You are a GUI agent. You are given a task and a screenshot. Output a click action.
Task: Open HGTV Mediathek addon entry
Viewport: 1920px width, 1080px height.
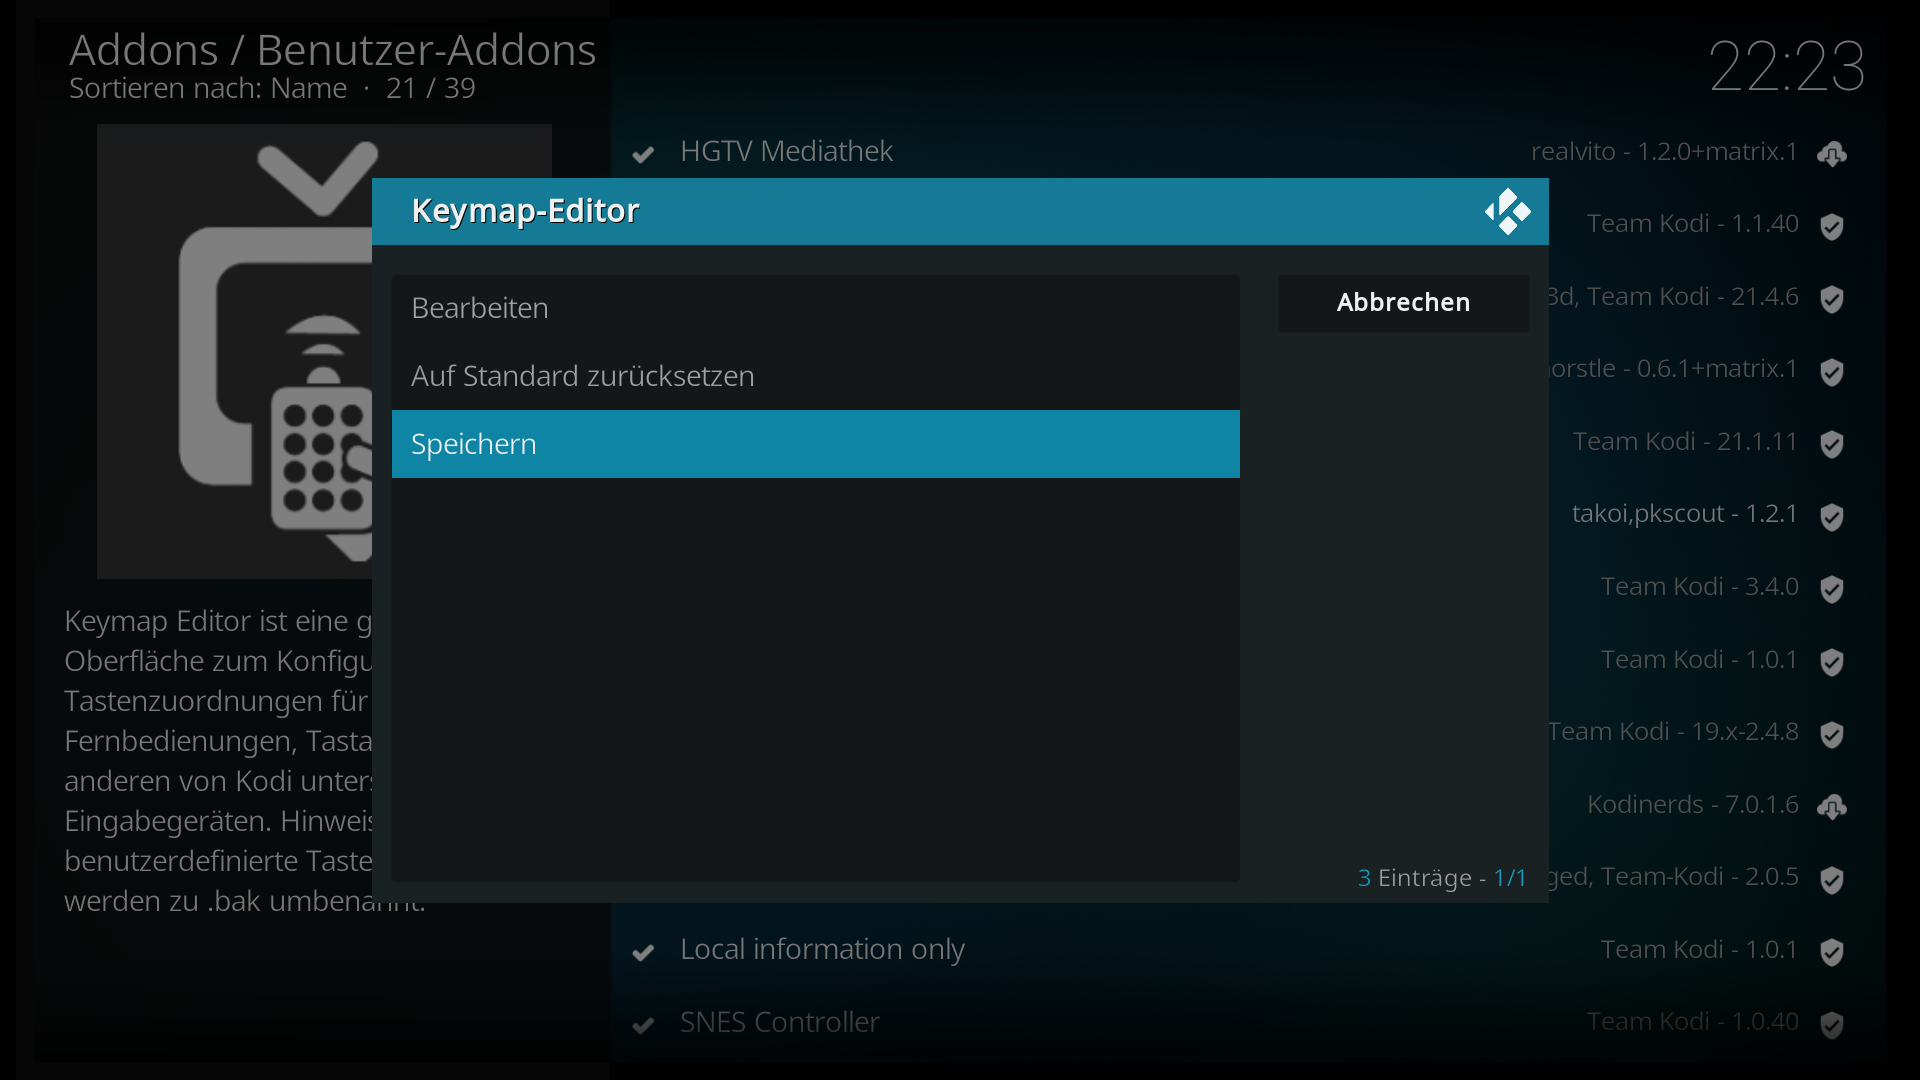tap(1240, 151)
